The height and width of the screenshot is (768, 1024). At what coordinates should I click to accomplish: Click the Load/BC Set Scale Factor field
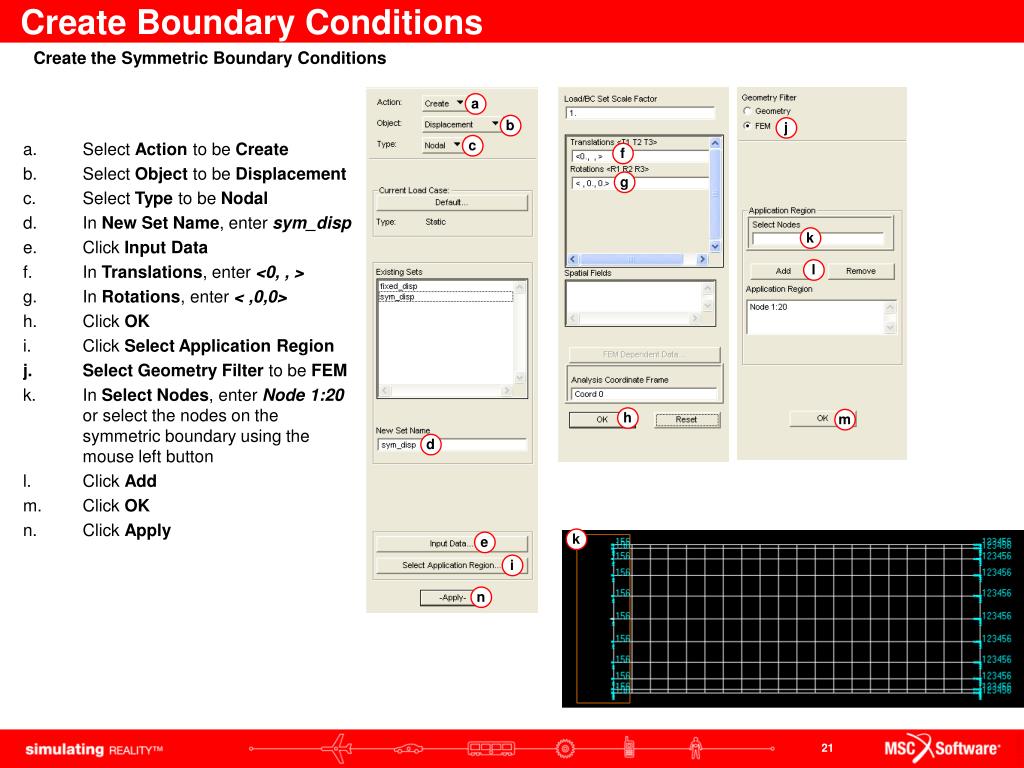[640, 113]
